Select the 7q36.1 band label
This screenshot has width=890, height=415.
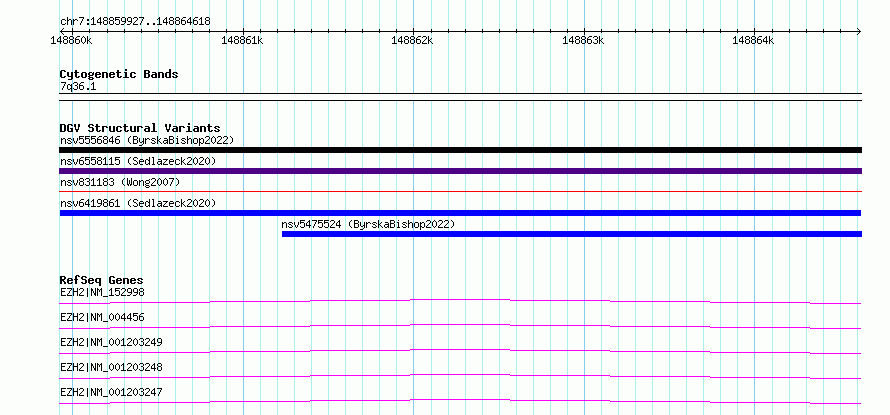click(78, 87)
